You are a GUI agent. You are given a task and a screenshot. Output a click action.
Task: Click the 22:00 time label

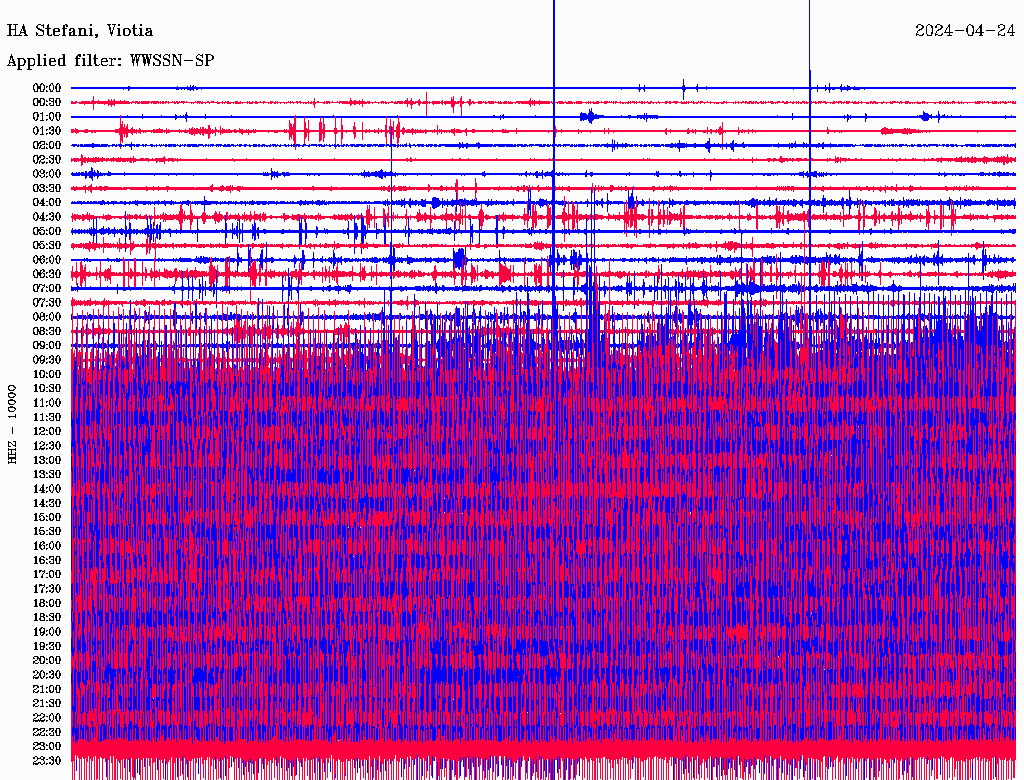(x=47, y=717)
